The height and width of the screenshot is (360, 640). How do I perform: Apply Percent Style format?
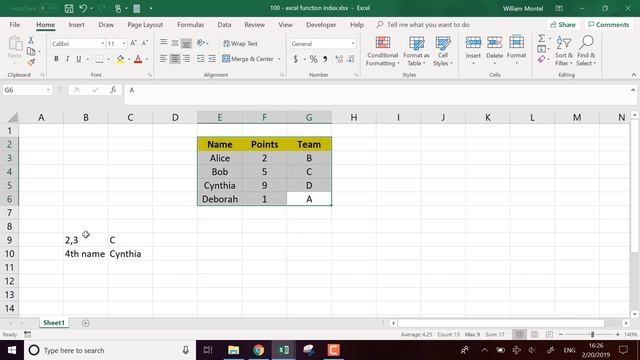pyautogui.click(x=313, y=59)
